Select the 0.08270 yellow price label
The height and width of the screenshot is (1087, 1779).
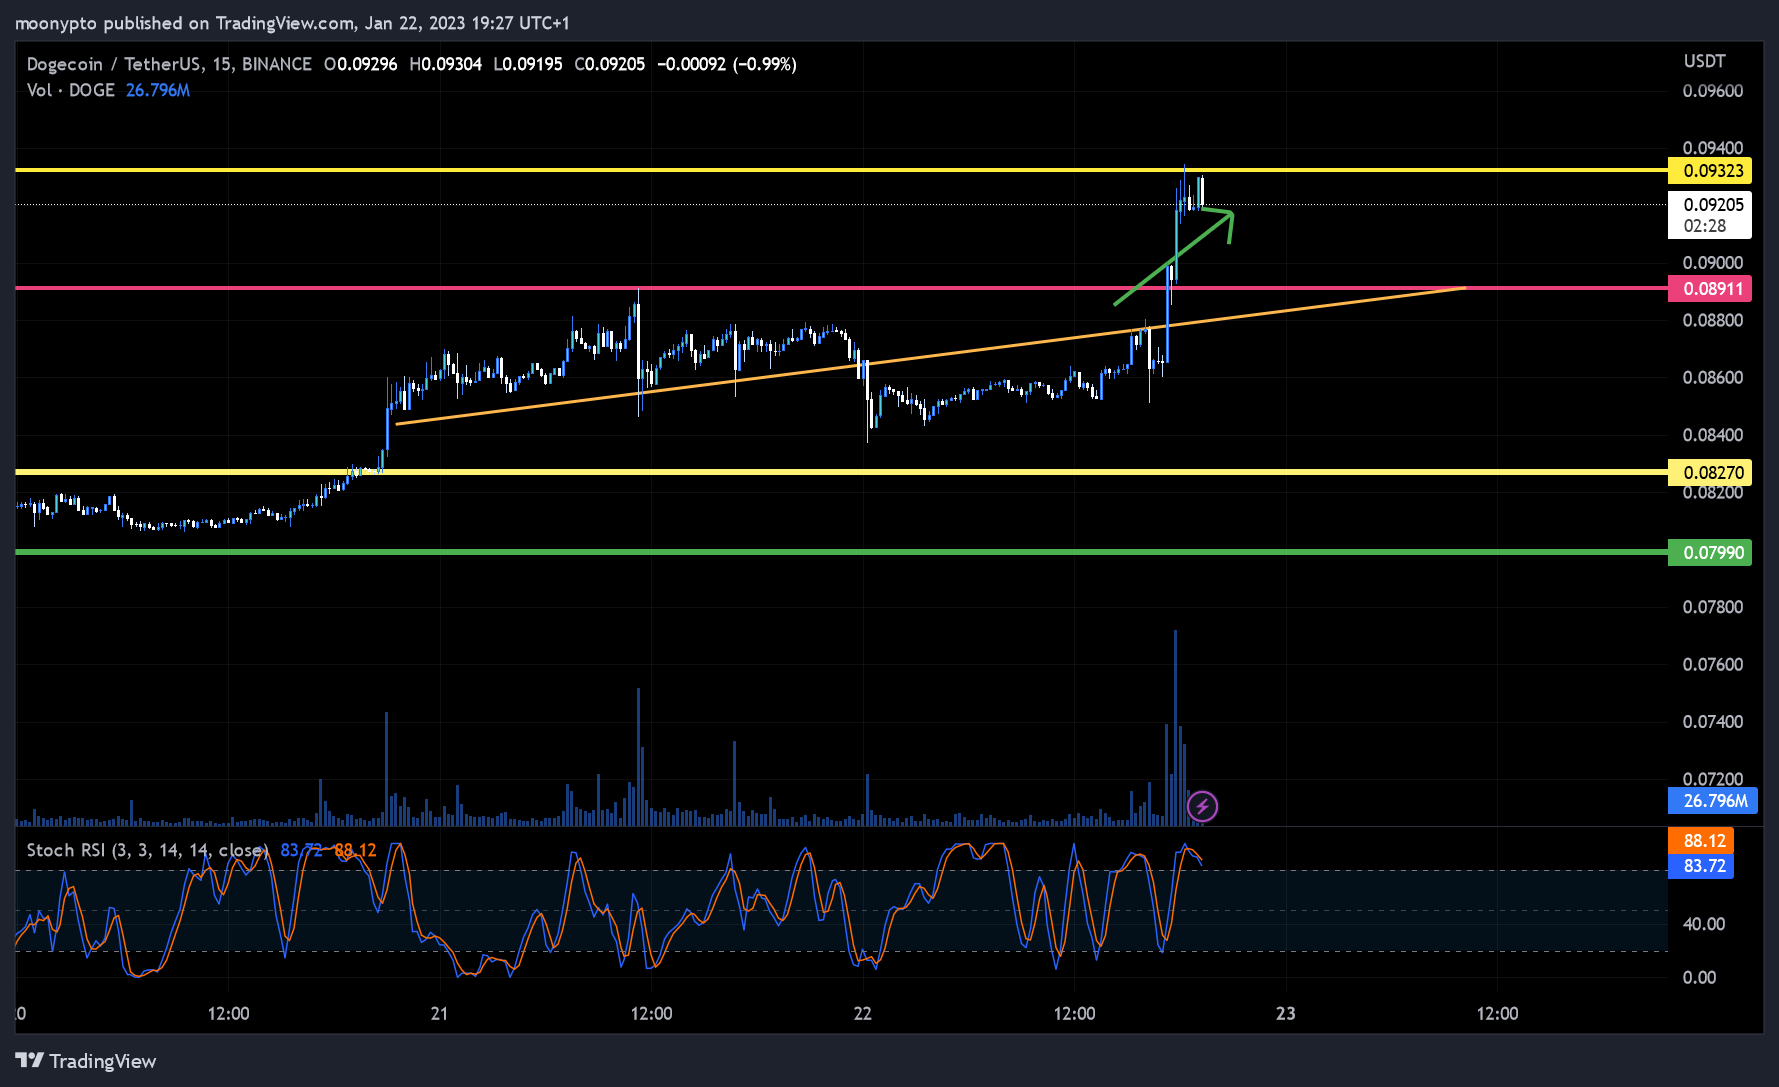(1710, 472)
